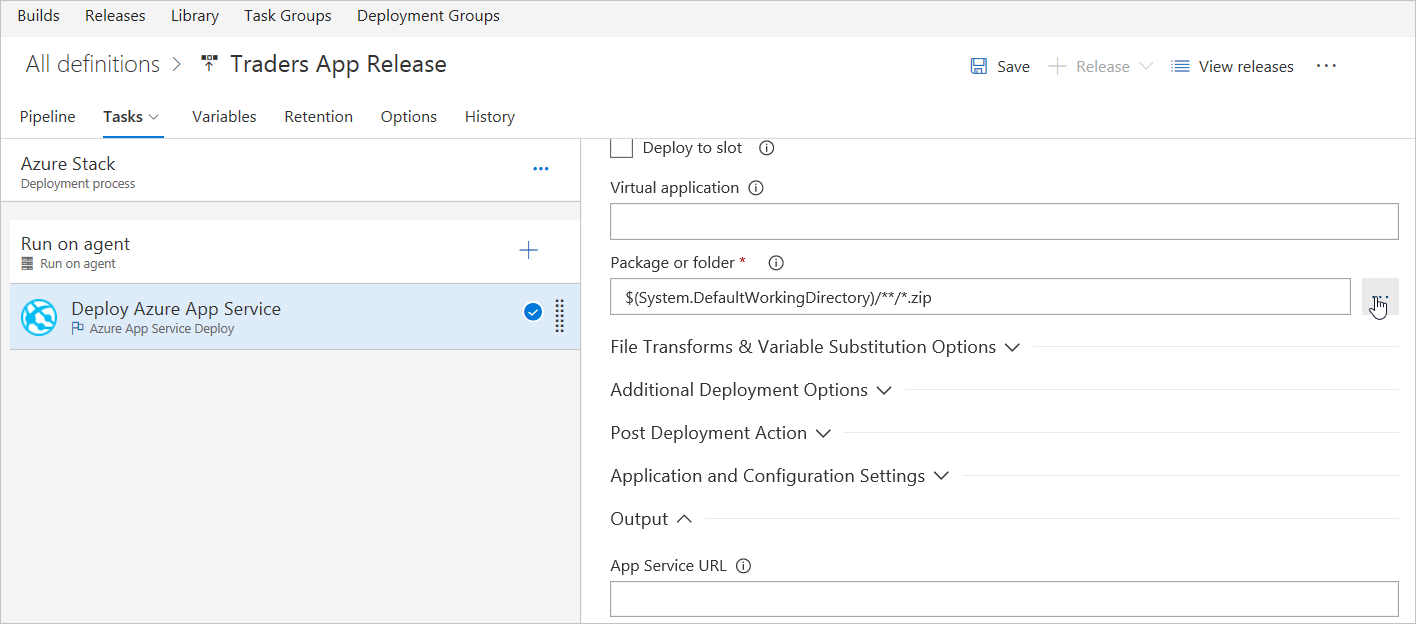
Task: Show info for App Service URL
Action: tap(743, 566)
